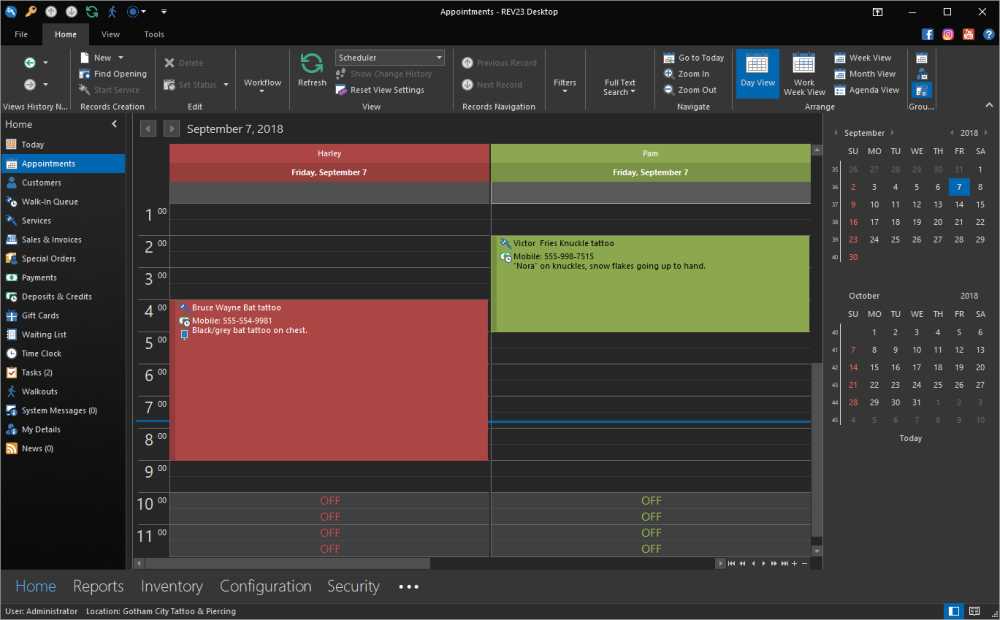Go to next day arrow
1000x620 pixels.
tap(171, 129)
